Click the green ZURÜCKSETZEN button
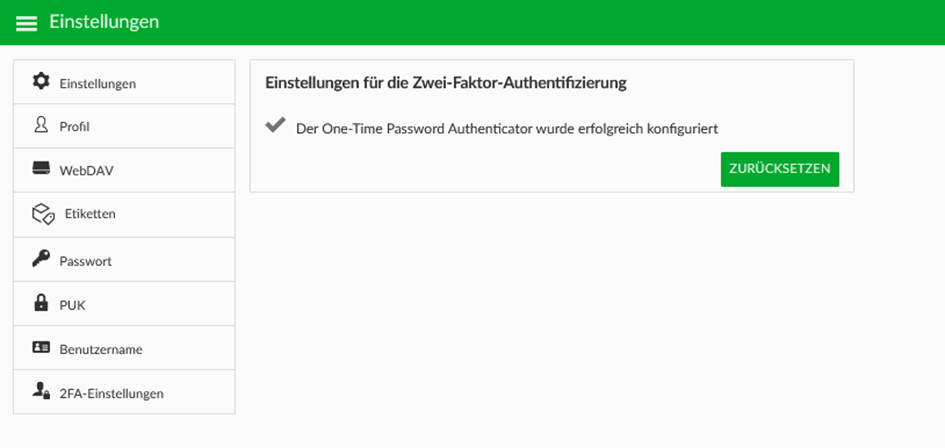 pos(780,169)
